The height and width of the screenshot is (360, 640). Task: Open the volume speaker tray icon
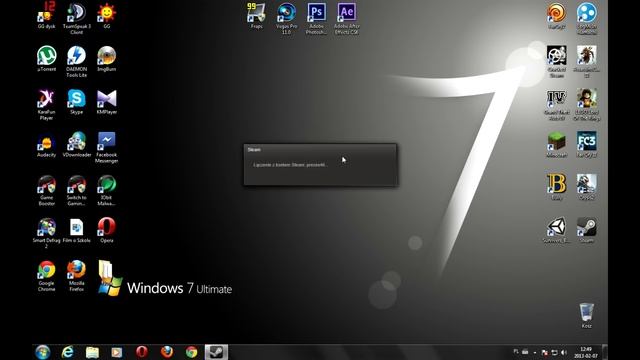pyautogui.click(x=564, y=352)
